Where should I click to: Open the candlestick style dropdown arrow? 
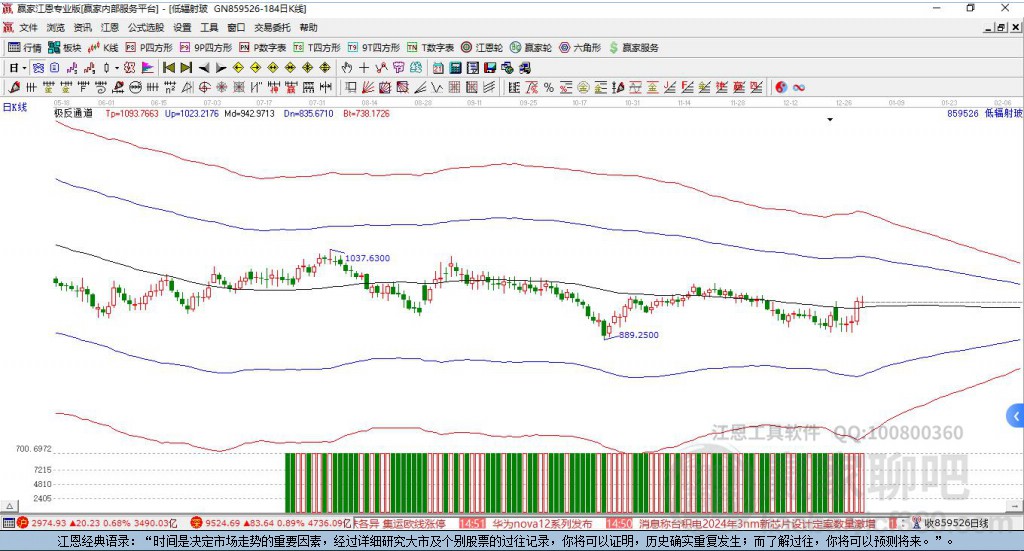tap(117, 68)
